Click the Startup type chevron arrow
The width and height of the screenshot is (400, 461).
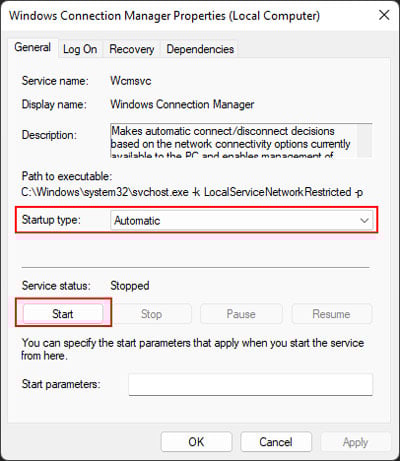(364, 220)
